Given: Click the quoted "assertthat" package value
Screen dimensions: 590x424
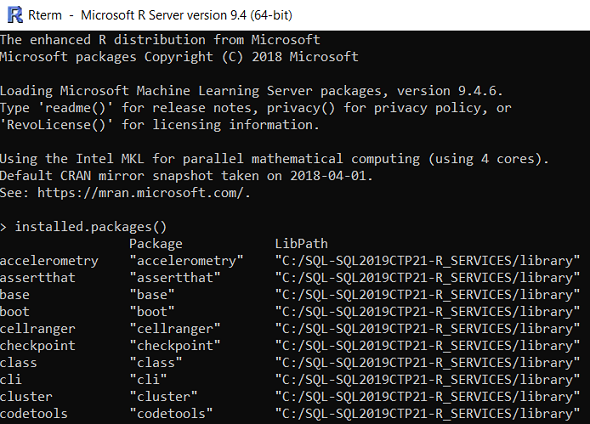Looking at the screenshot, I should [175, 278].
